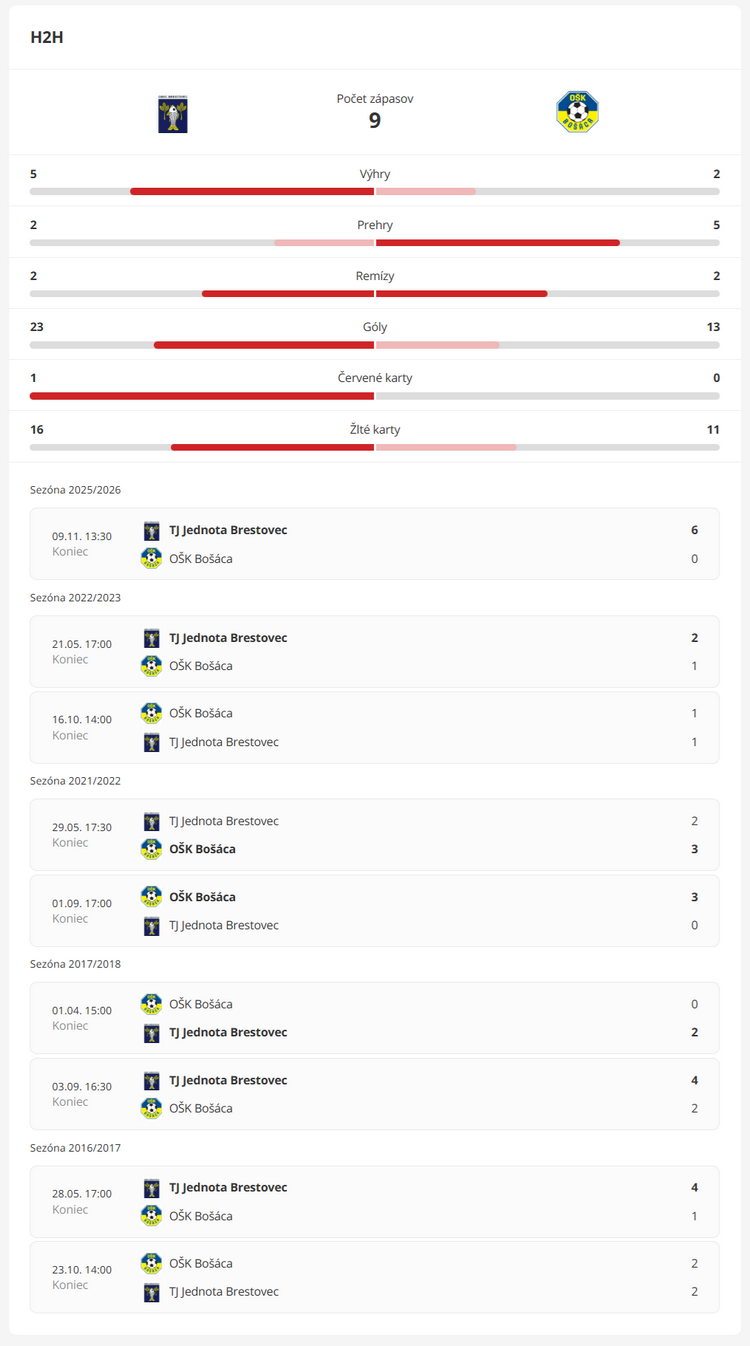Click the Červené karty statistics bar
This screenshot has width=750, height=1346.
[374, 396]
